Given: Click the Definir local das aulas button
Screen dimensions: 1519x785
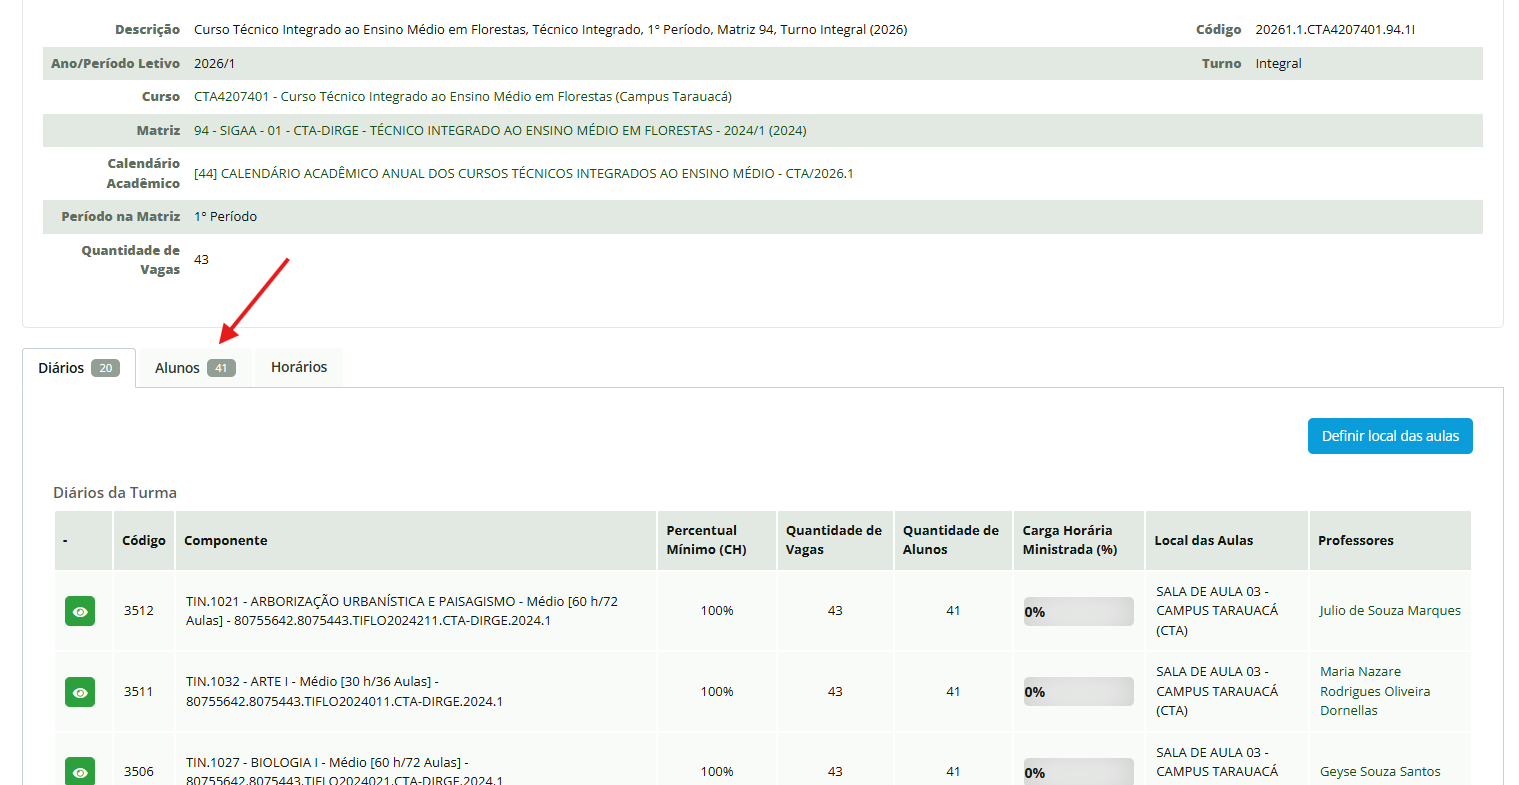Looking at the screenshot, I should click(x=1389, y=435).
